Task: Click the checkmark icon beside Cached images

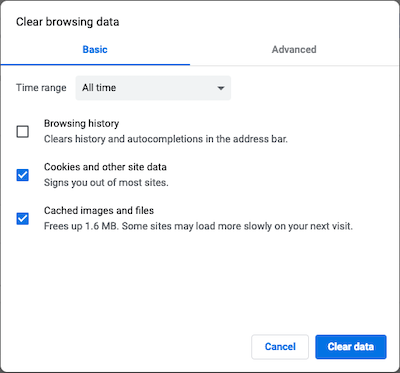Action: tap(23, 219)
